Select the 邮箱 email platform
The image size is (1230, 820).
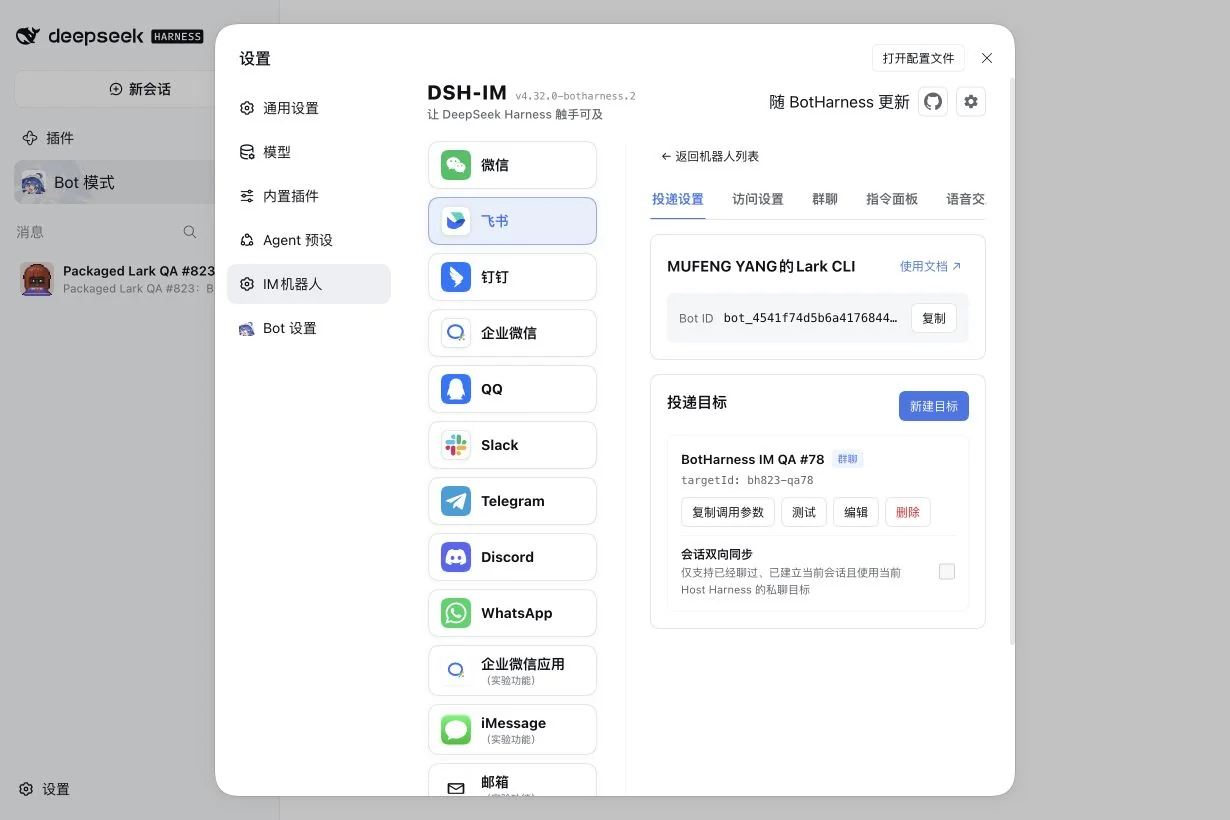click(x=512, y=780)
